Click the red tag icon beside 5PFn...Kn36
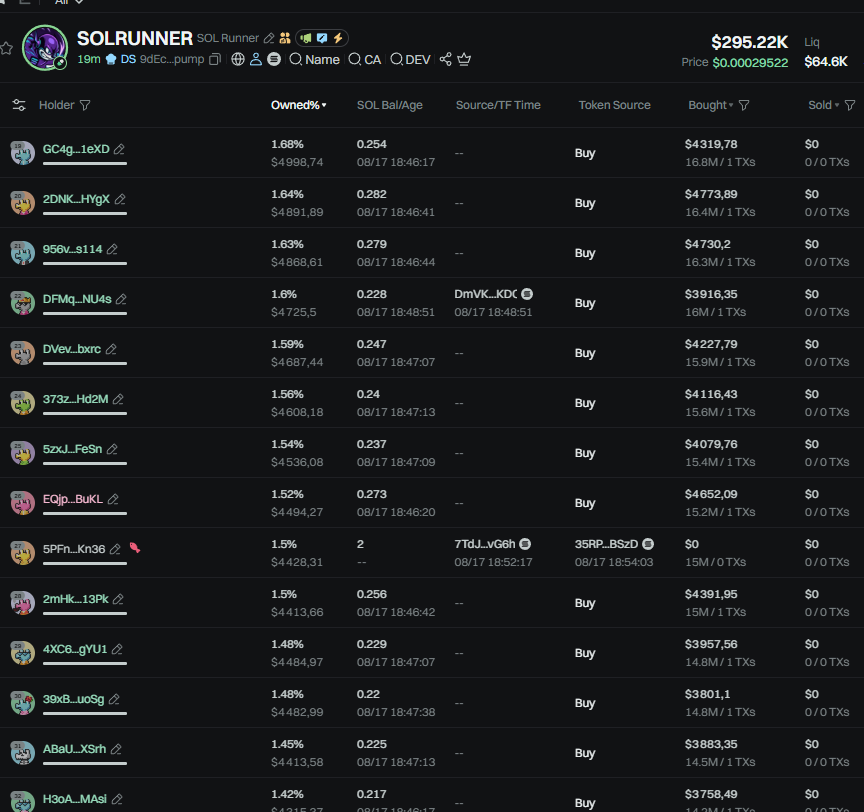The image size is (864, 812). [x=134, y=548]
